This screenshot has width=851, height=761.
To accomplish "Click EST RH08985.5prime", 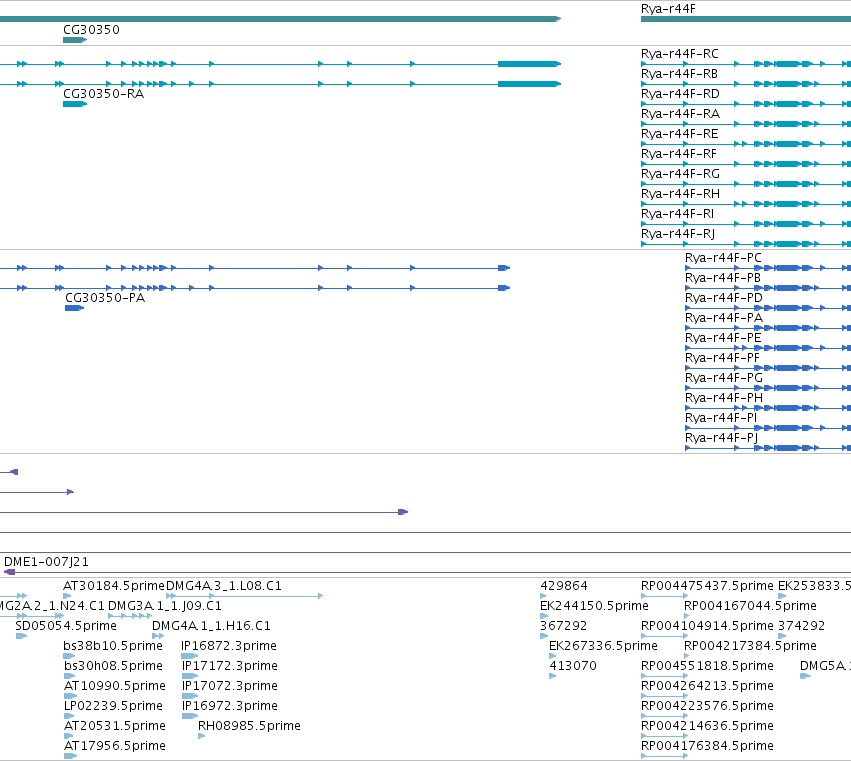I will [x=249, y=726].
